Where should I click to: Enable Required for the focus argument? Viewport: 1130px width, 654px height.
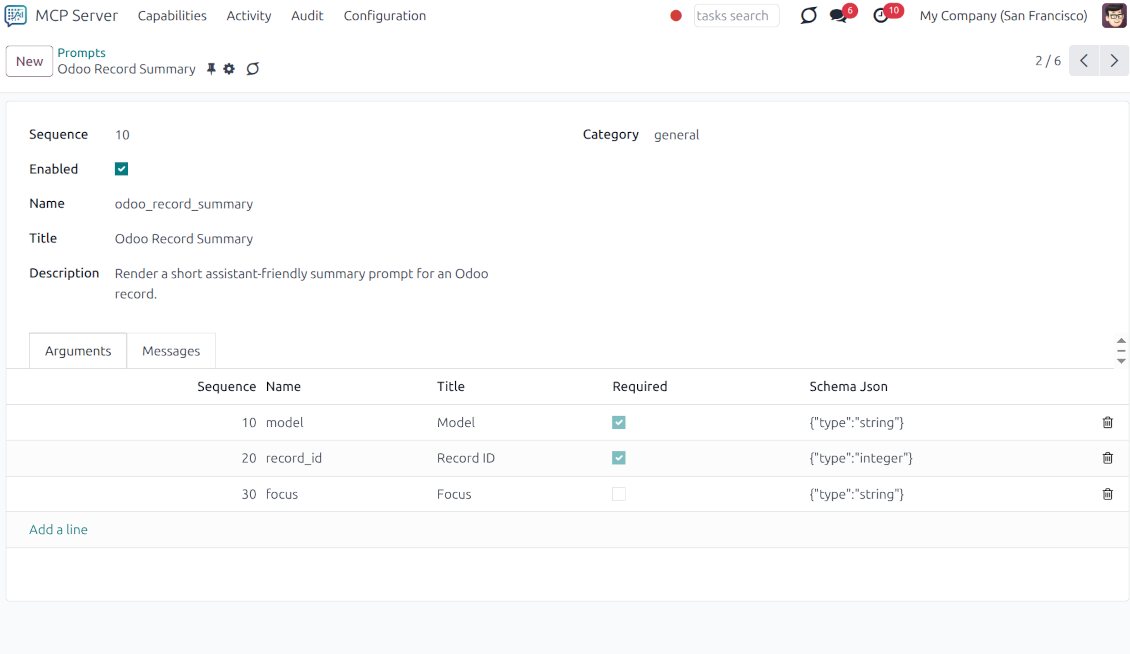[x=619, y=493]
